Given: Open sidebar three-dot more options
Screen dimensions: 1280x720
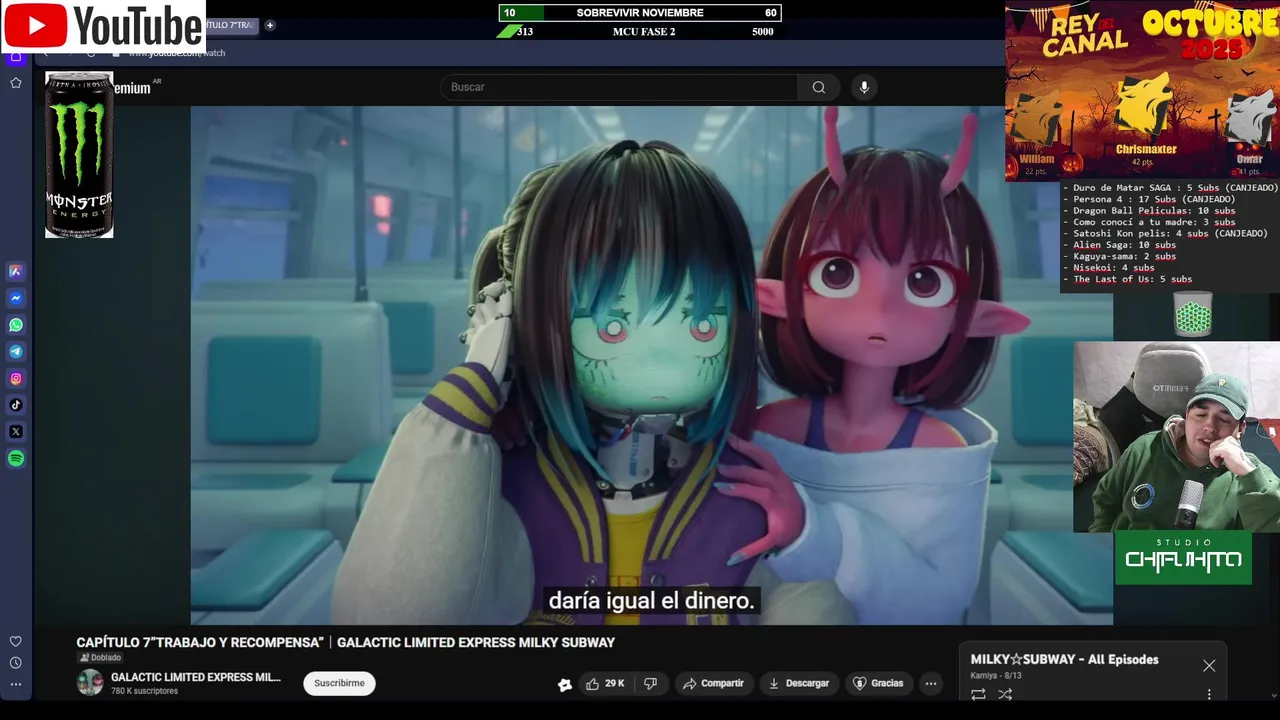Looking at the screenshot, I should pos(16,685).
